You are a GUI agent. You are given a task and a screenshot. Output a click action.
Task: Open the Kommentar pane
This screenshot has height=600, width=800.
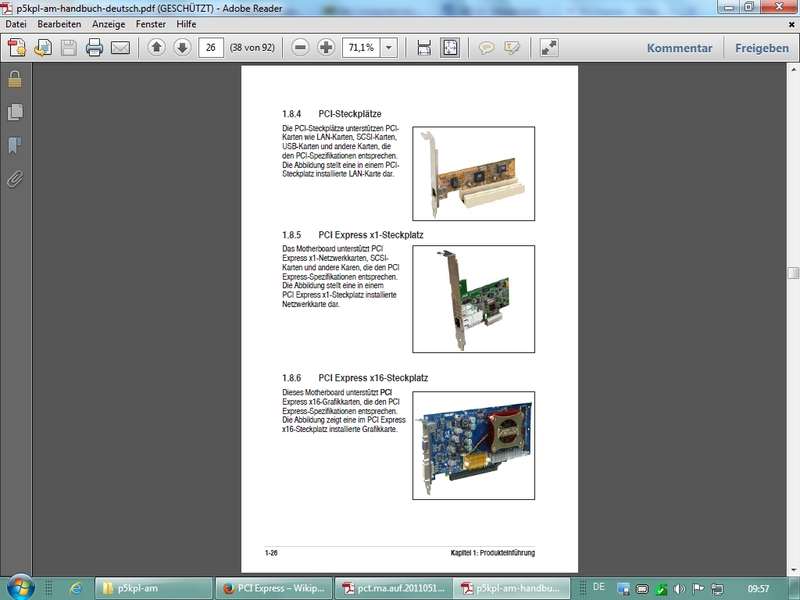click(679, 48)
